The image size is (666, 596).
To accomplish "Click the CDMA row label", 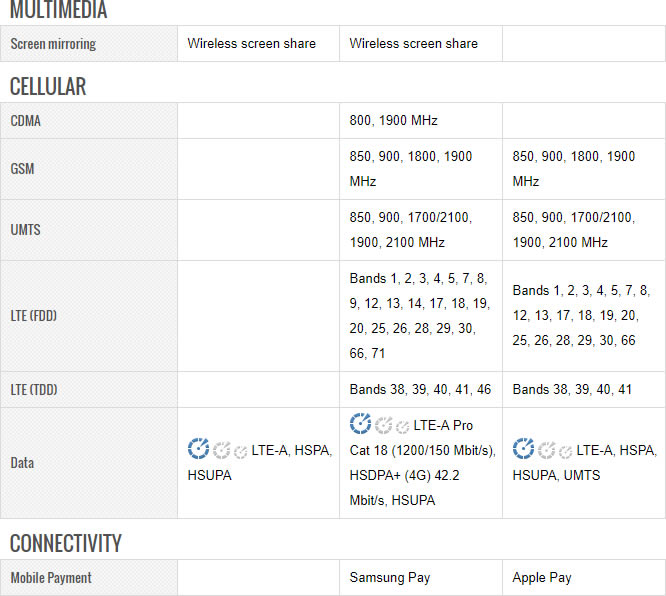I will 26,121.
